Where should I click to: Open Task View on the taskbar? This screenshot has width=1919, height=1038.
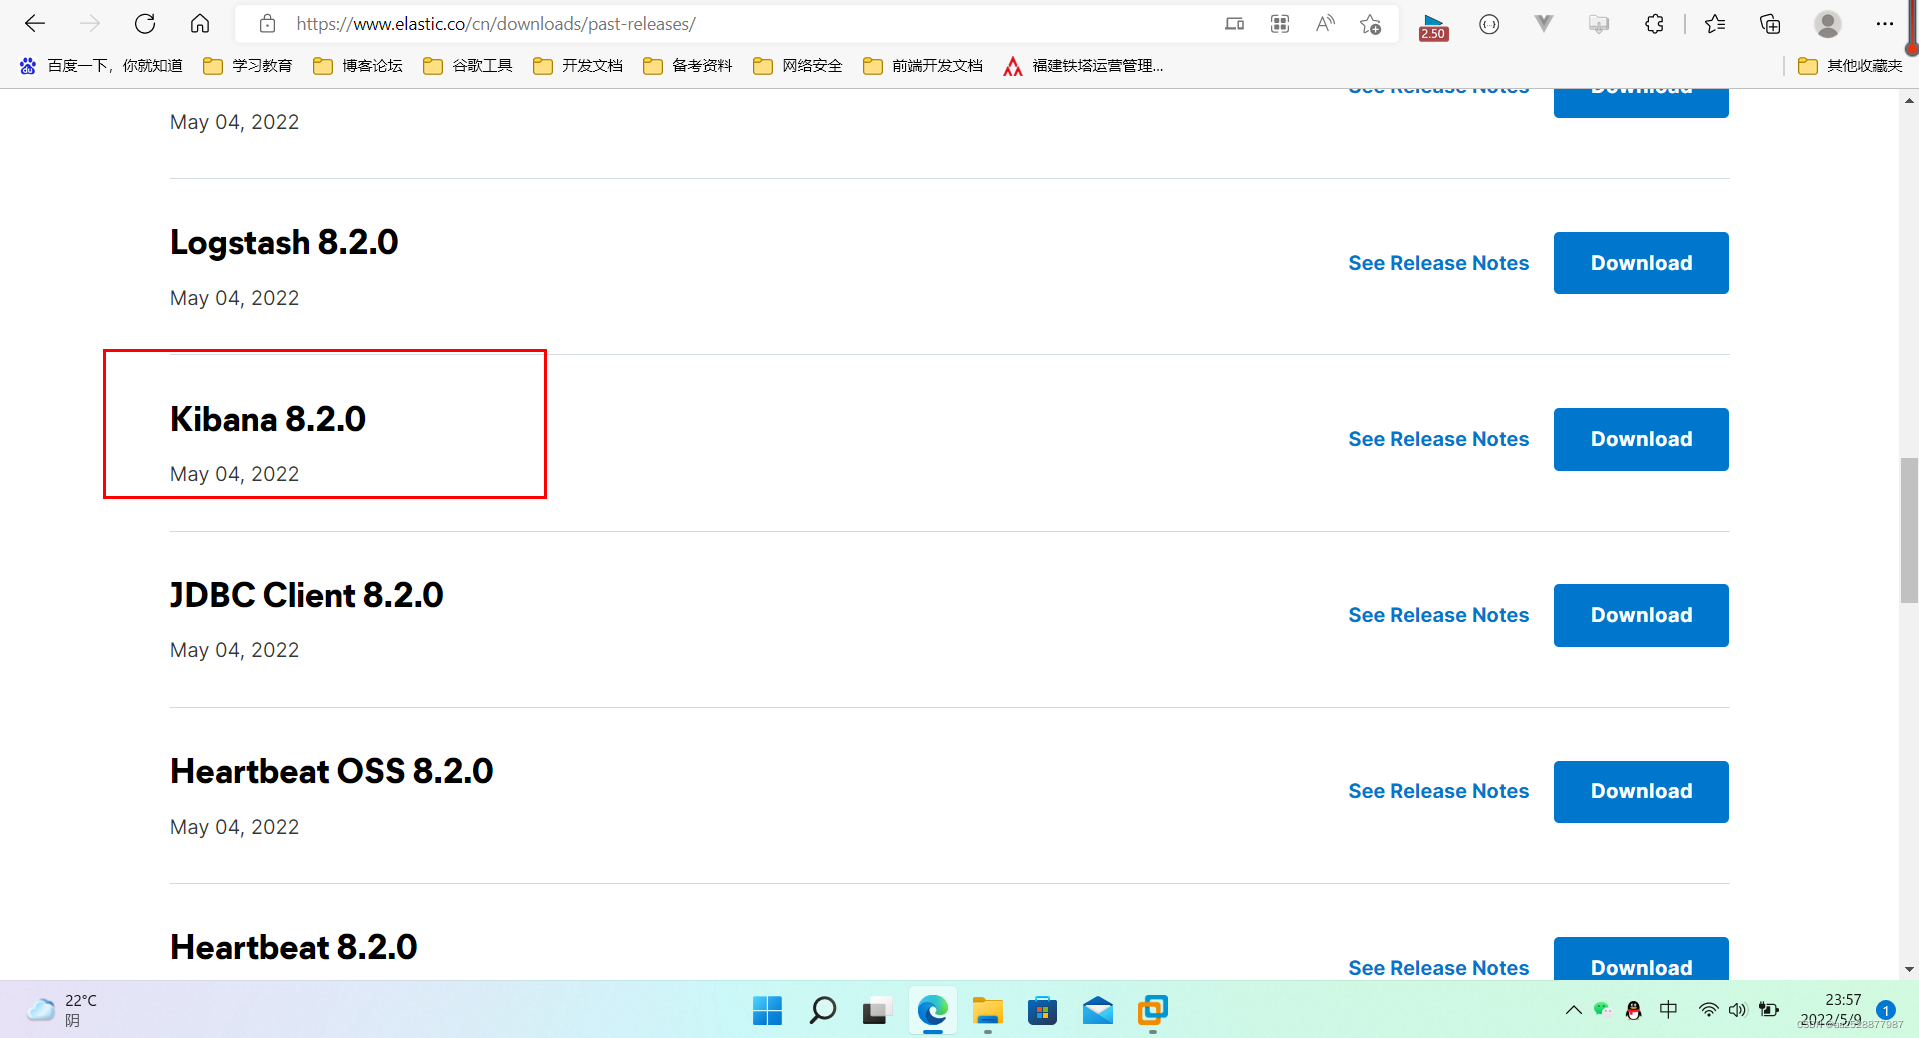point(877,1011)
